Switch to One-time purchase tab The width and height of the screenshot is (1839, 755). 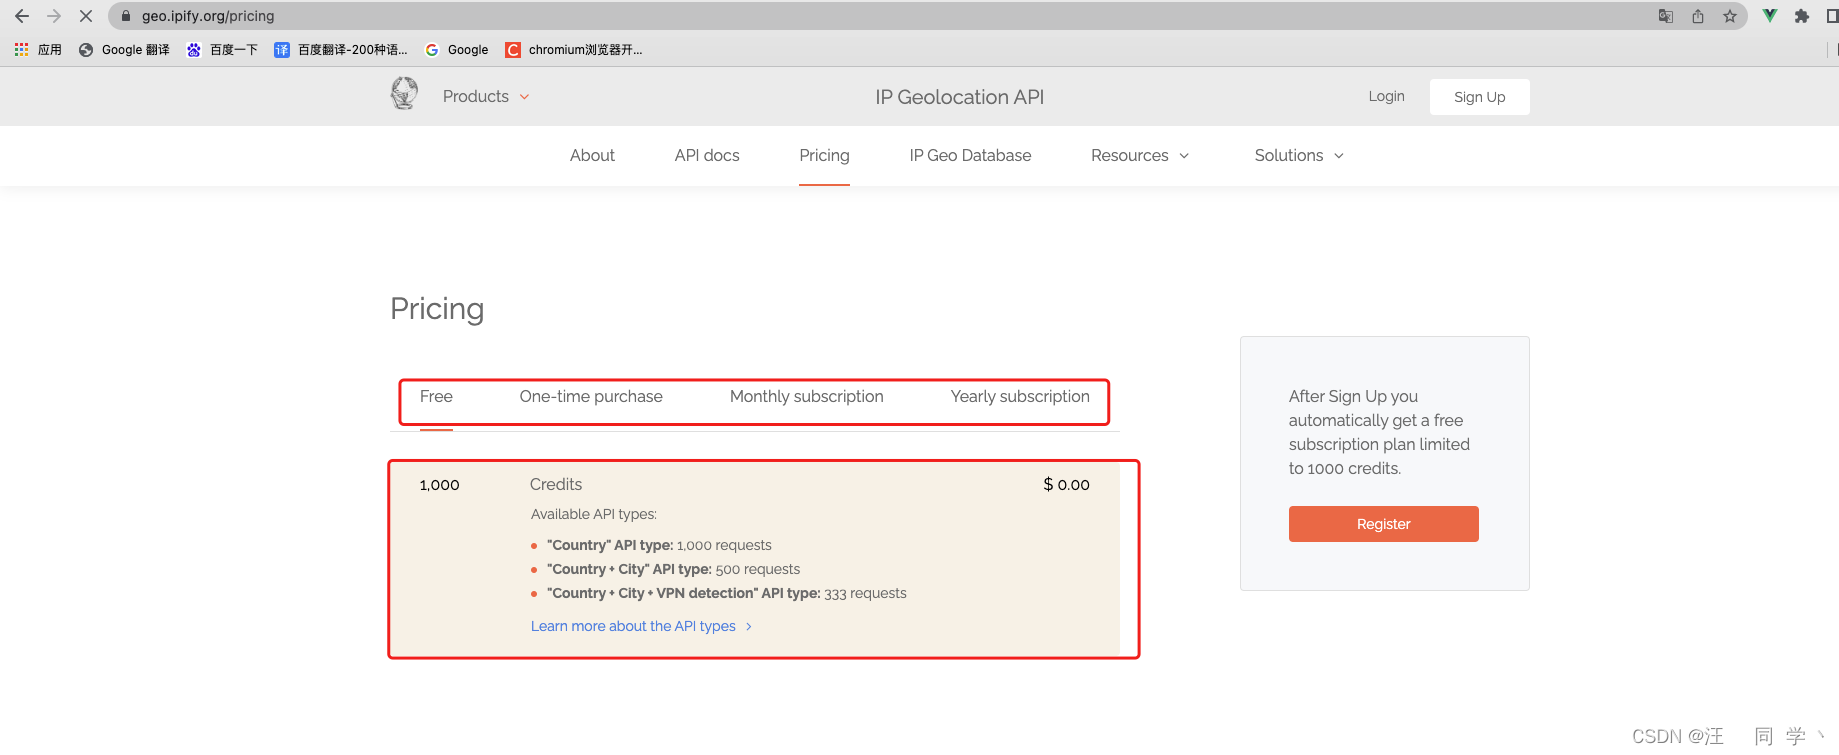click(591, 397)
